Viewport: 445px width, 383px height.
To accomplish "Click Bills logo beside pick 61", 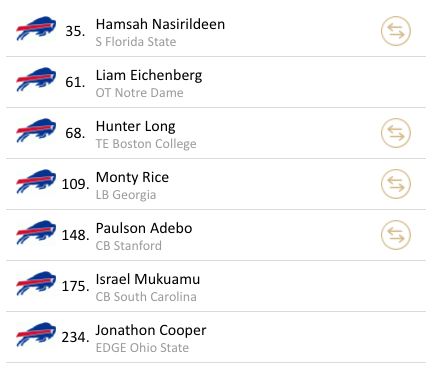I will tap(36, 79).
